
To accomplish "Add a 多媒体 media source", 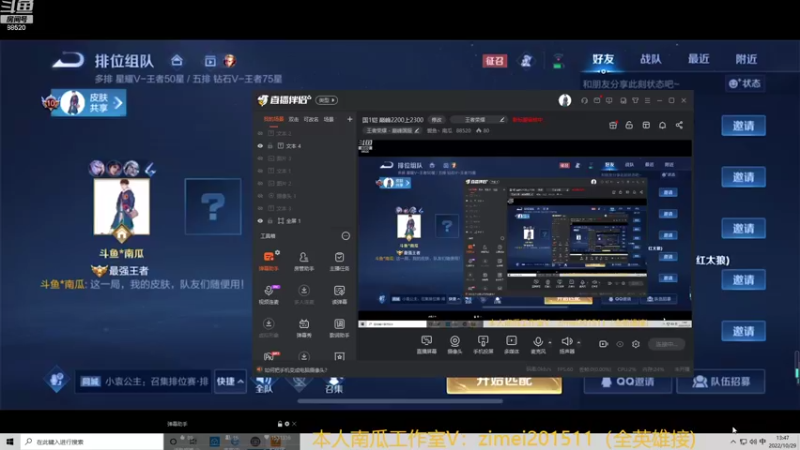I will point(511,344).
